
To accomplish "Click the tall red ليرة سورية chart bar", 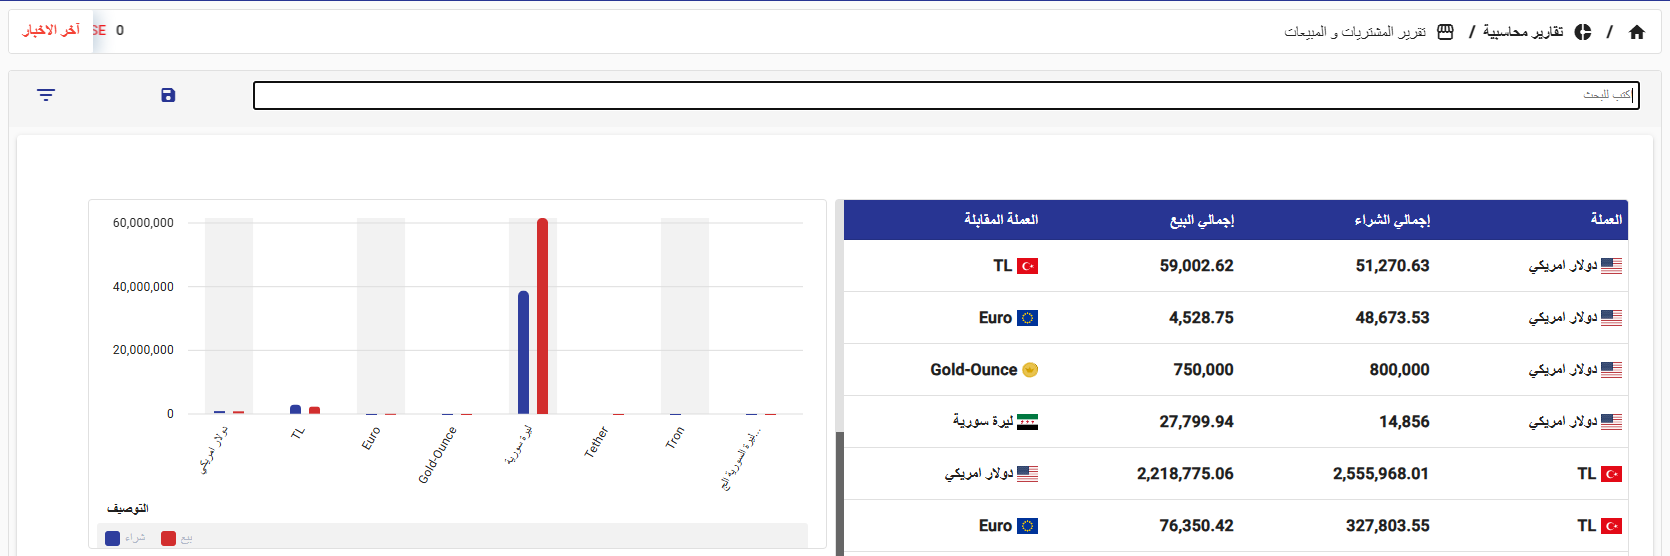I will (542, 315).
